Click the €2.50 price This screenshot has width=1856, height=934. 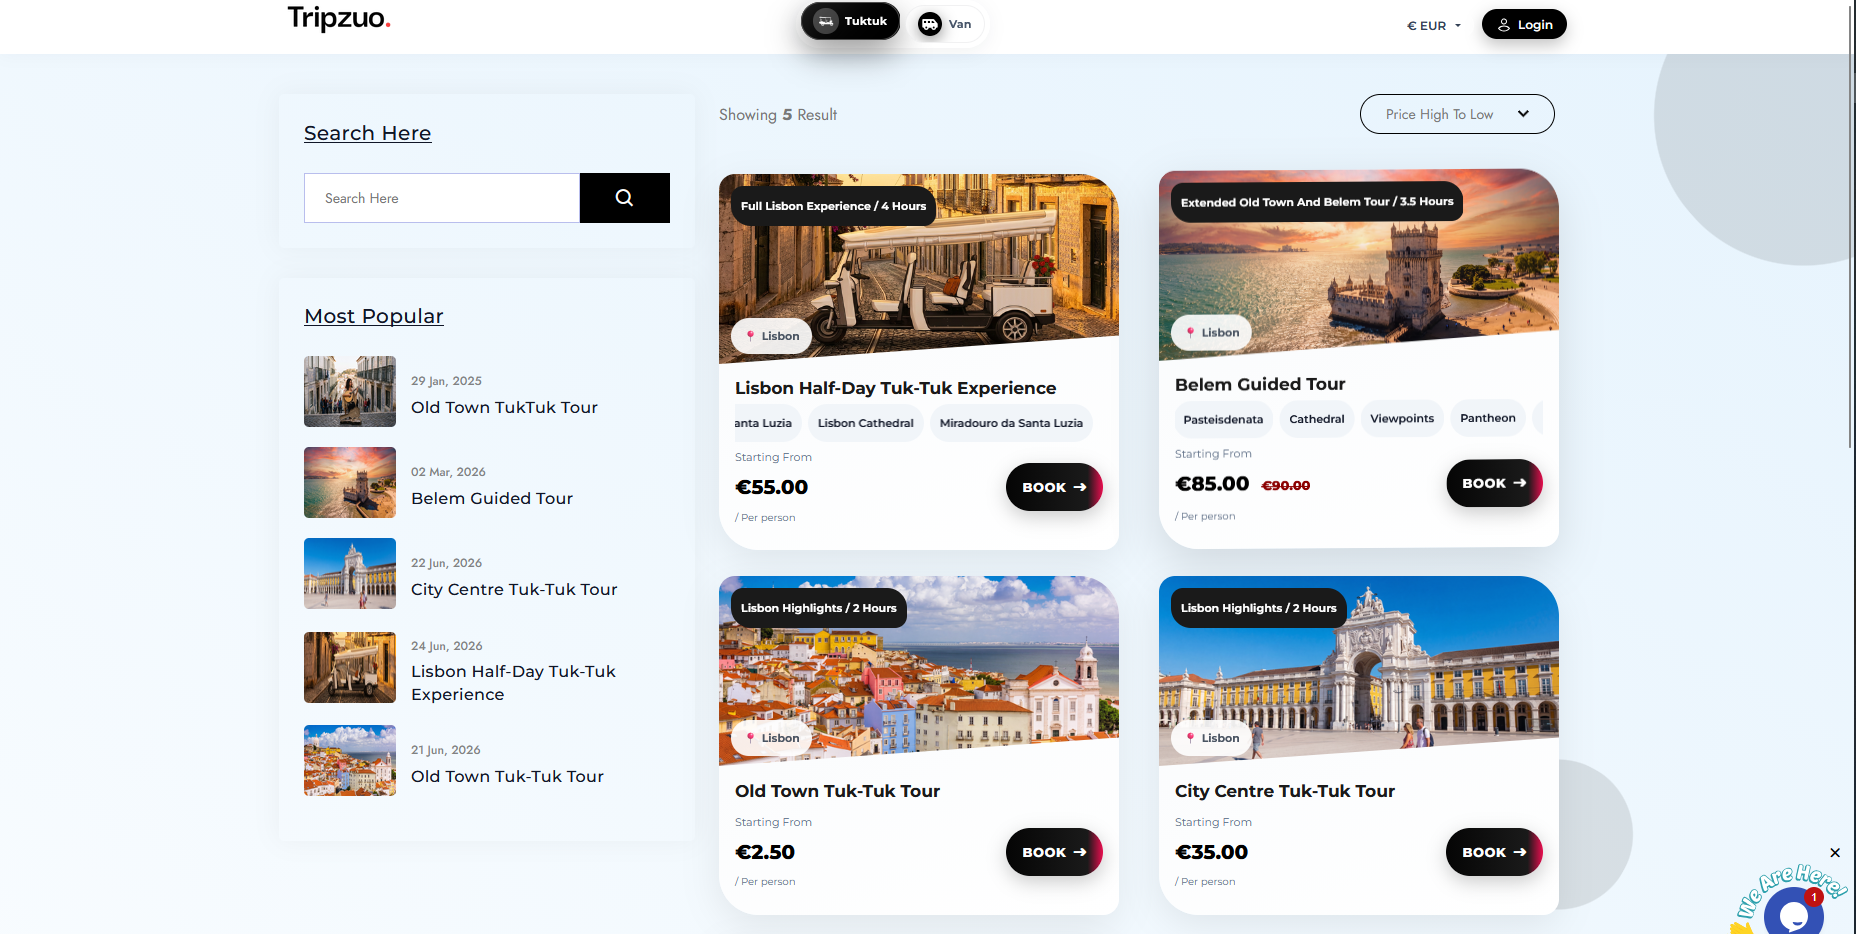click(x=765, y=852)
